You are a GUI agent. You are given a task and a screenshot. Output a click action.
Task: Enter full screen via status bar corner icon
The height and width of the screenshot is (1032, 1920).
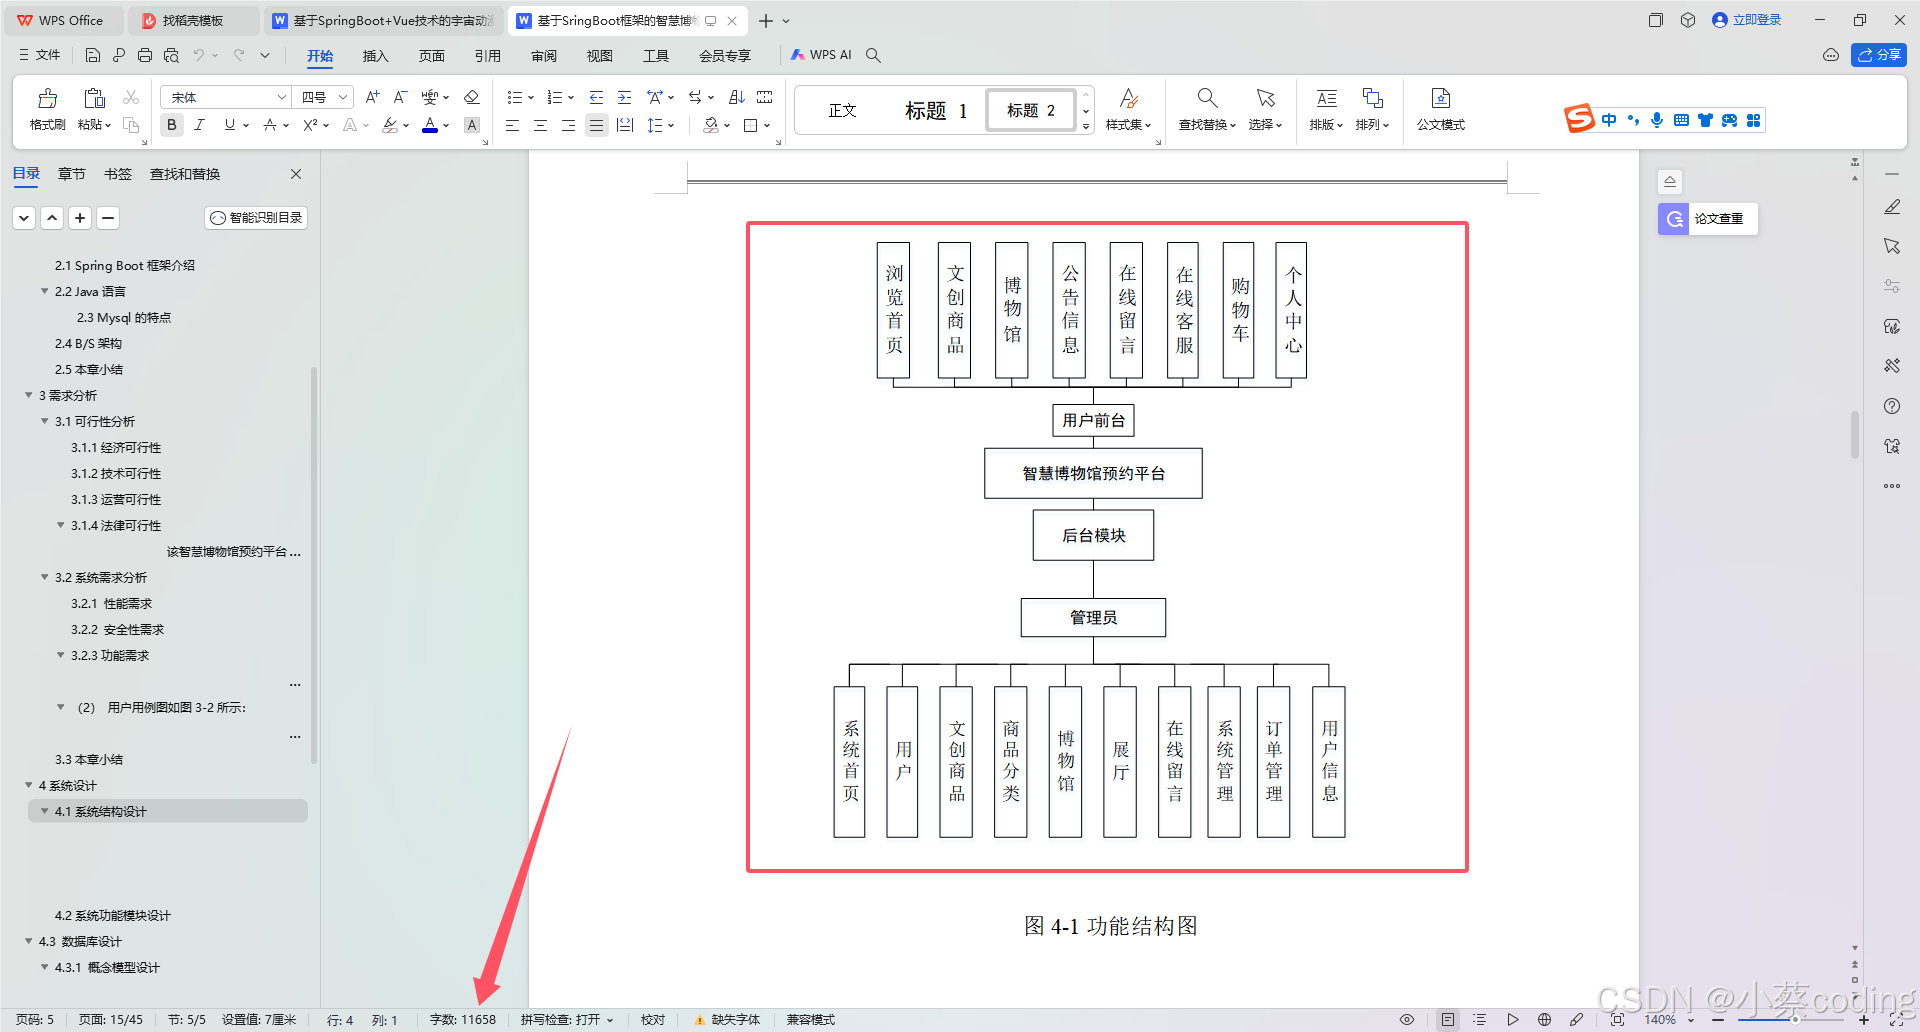click(1896, 1020)
